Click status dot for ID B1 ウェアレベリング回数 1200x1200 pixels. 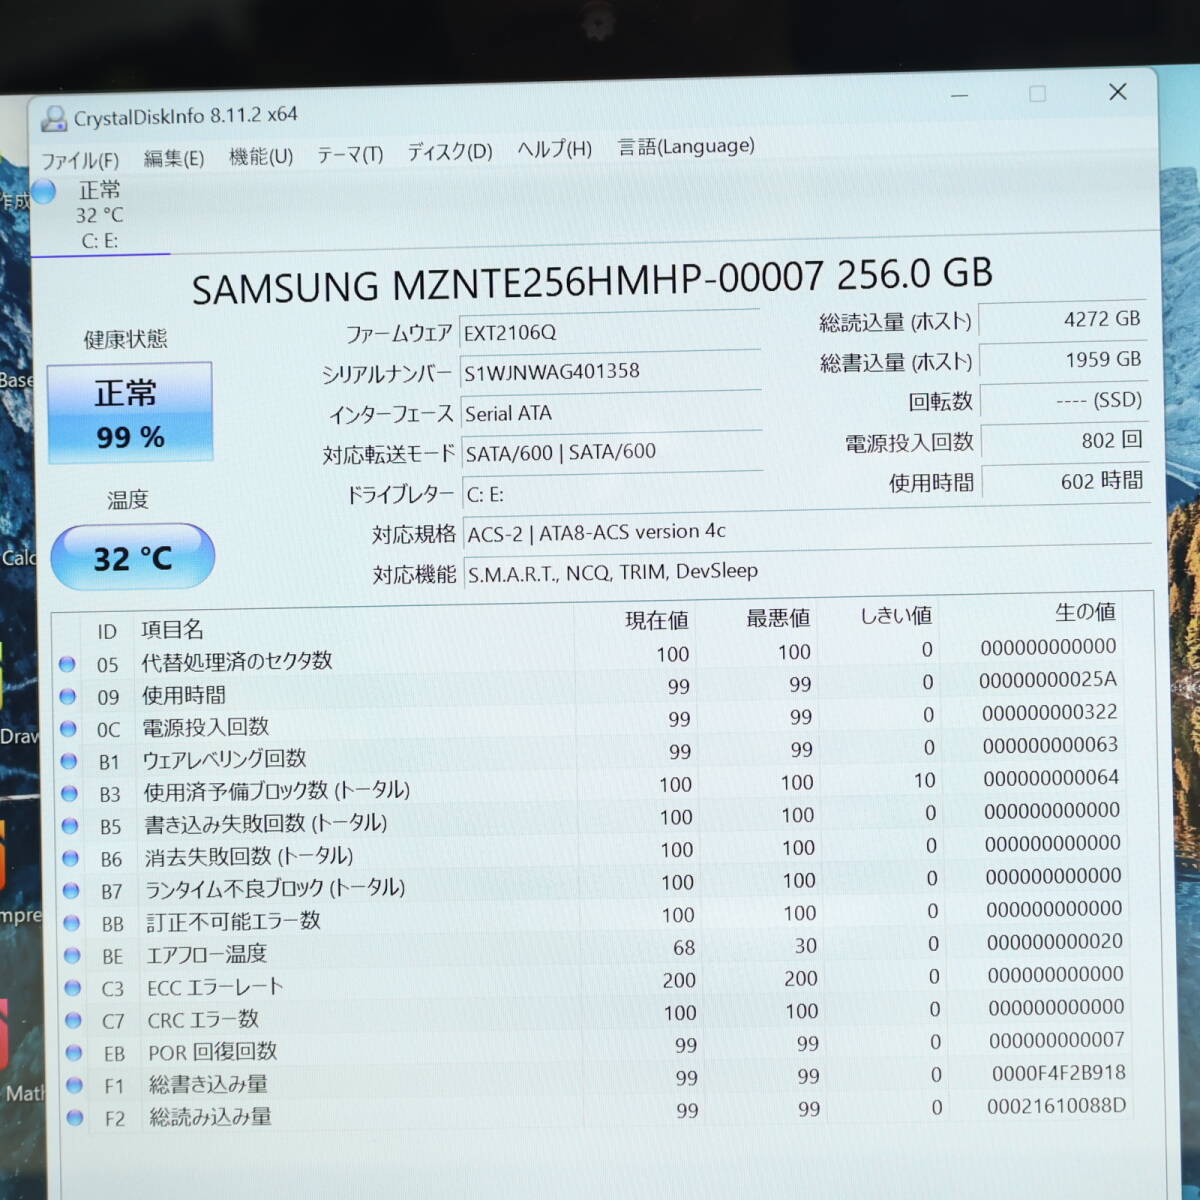point(69,761)
